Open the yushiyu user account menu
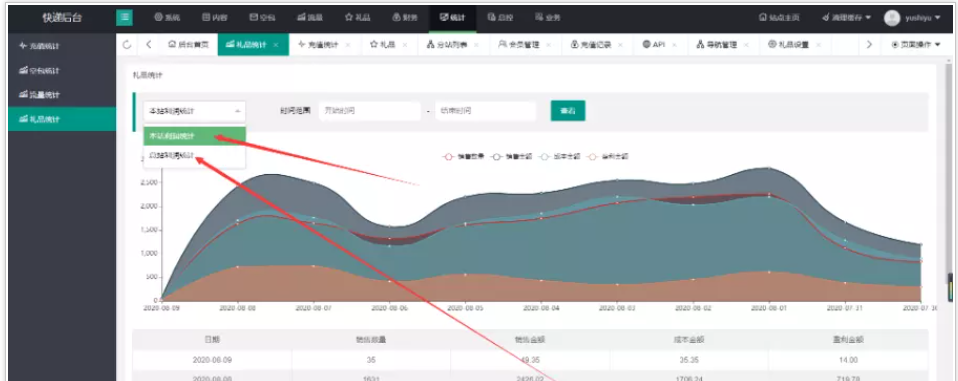 [x=923, y=18]
